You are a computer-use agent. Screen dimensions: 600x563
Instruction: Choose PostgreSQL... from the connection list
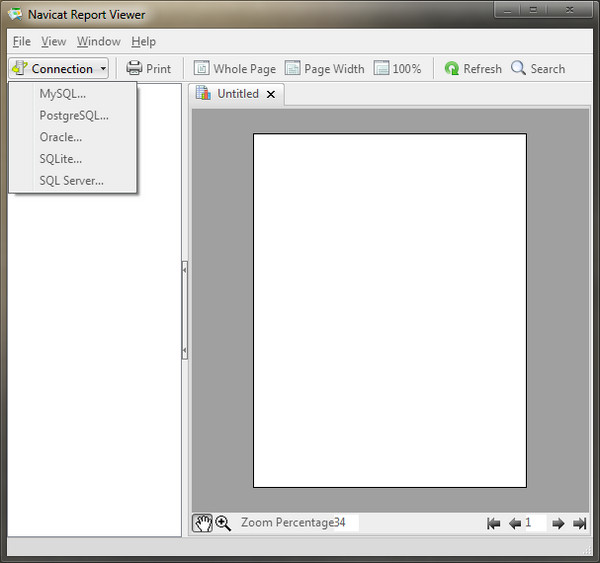click(74, 116)
